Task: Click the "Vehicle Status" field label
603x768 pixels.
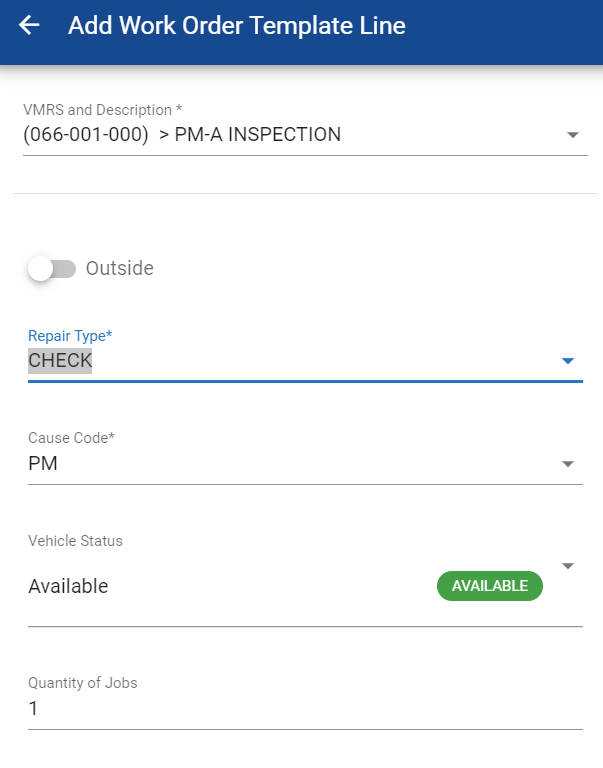Action: point(75,541)
